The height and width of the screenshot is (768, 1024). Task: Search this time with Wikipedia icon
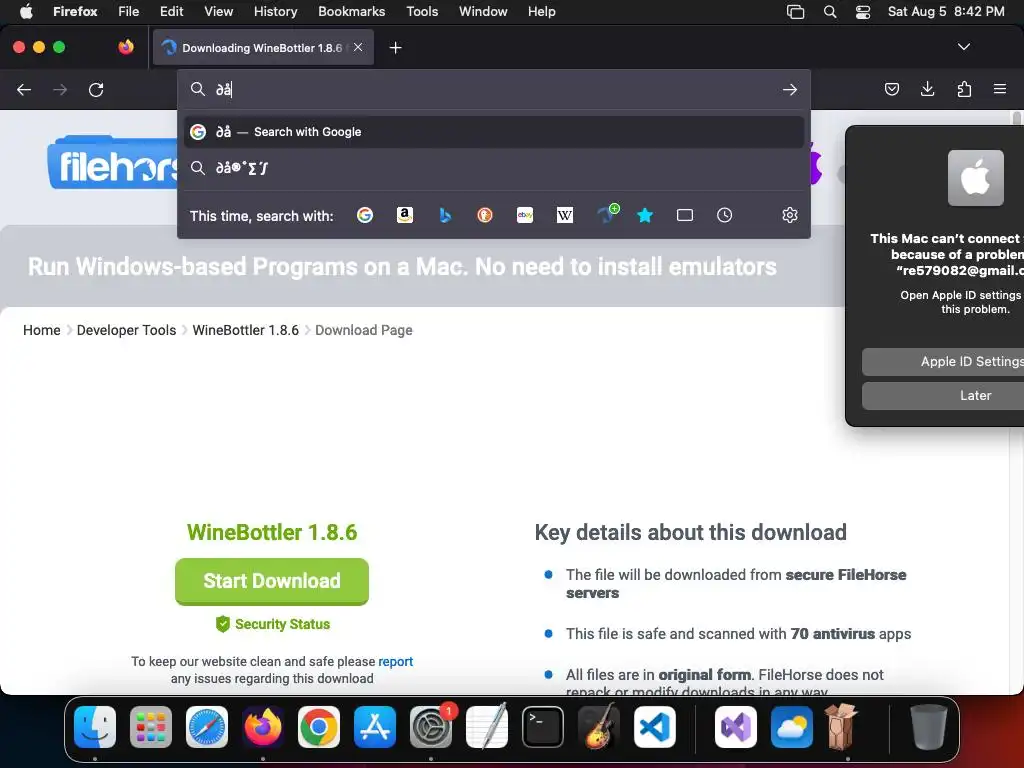[564, 215]
